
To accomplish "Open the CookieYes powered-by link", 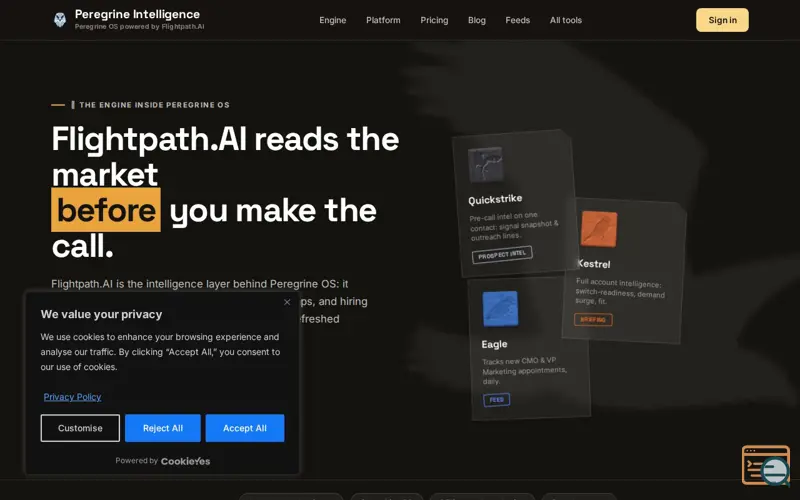I will tap(185, 461).
